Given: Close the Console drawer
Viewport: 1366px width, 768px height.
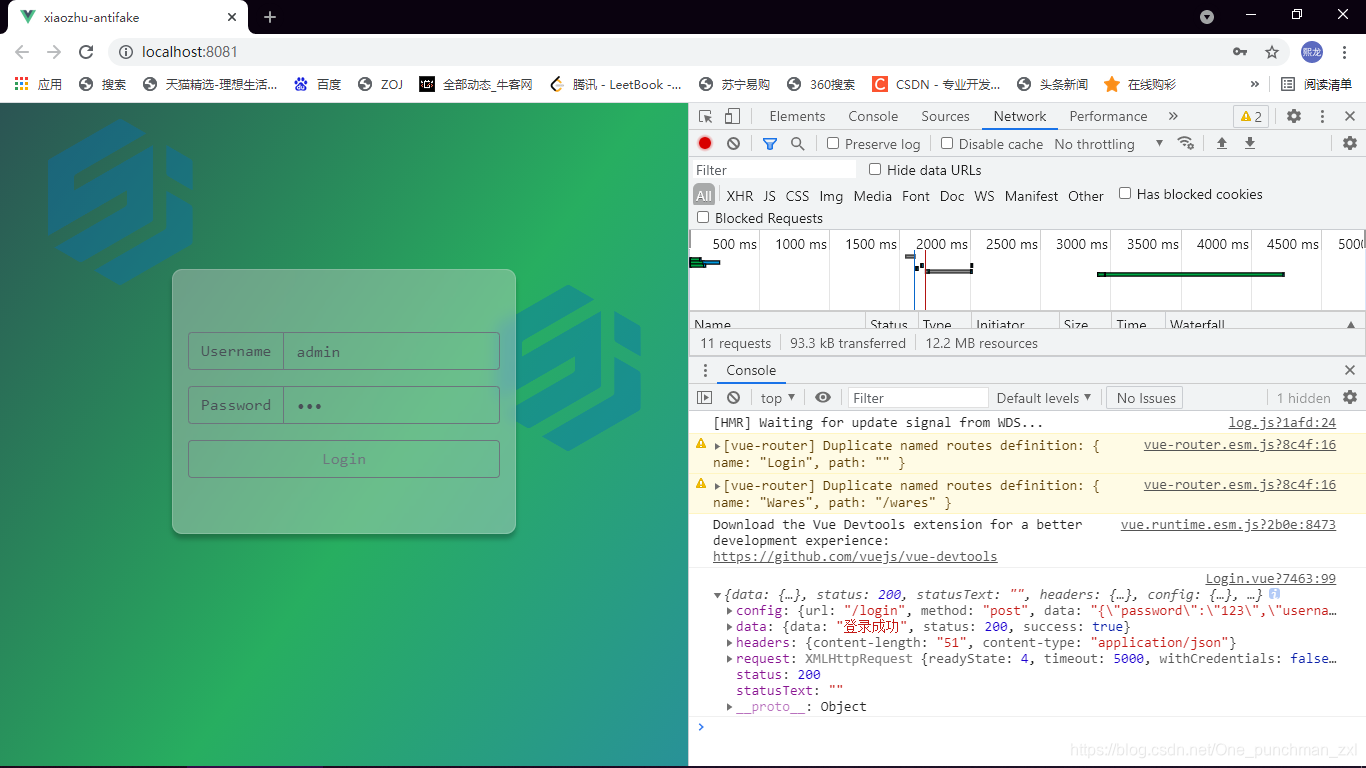Looking at the screenshot, I should [1350, 370].
